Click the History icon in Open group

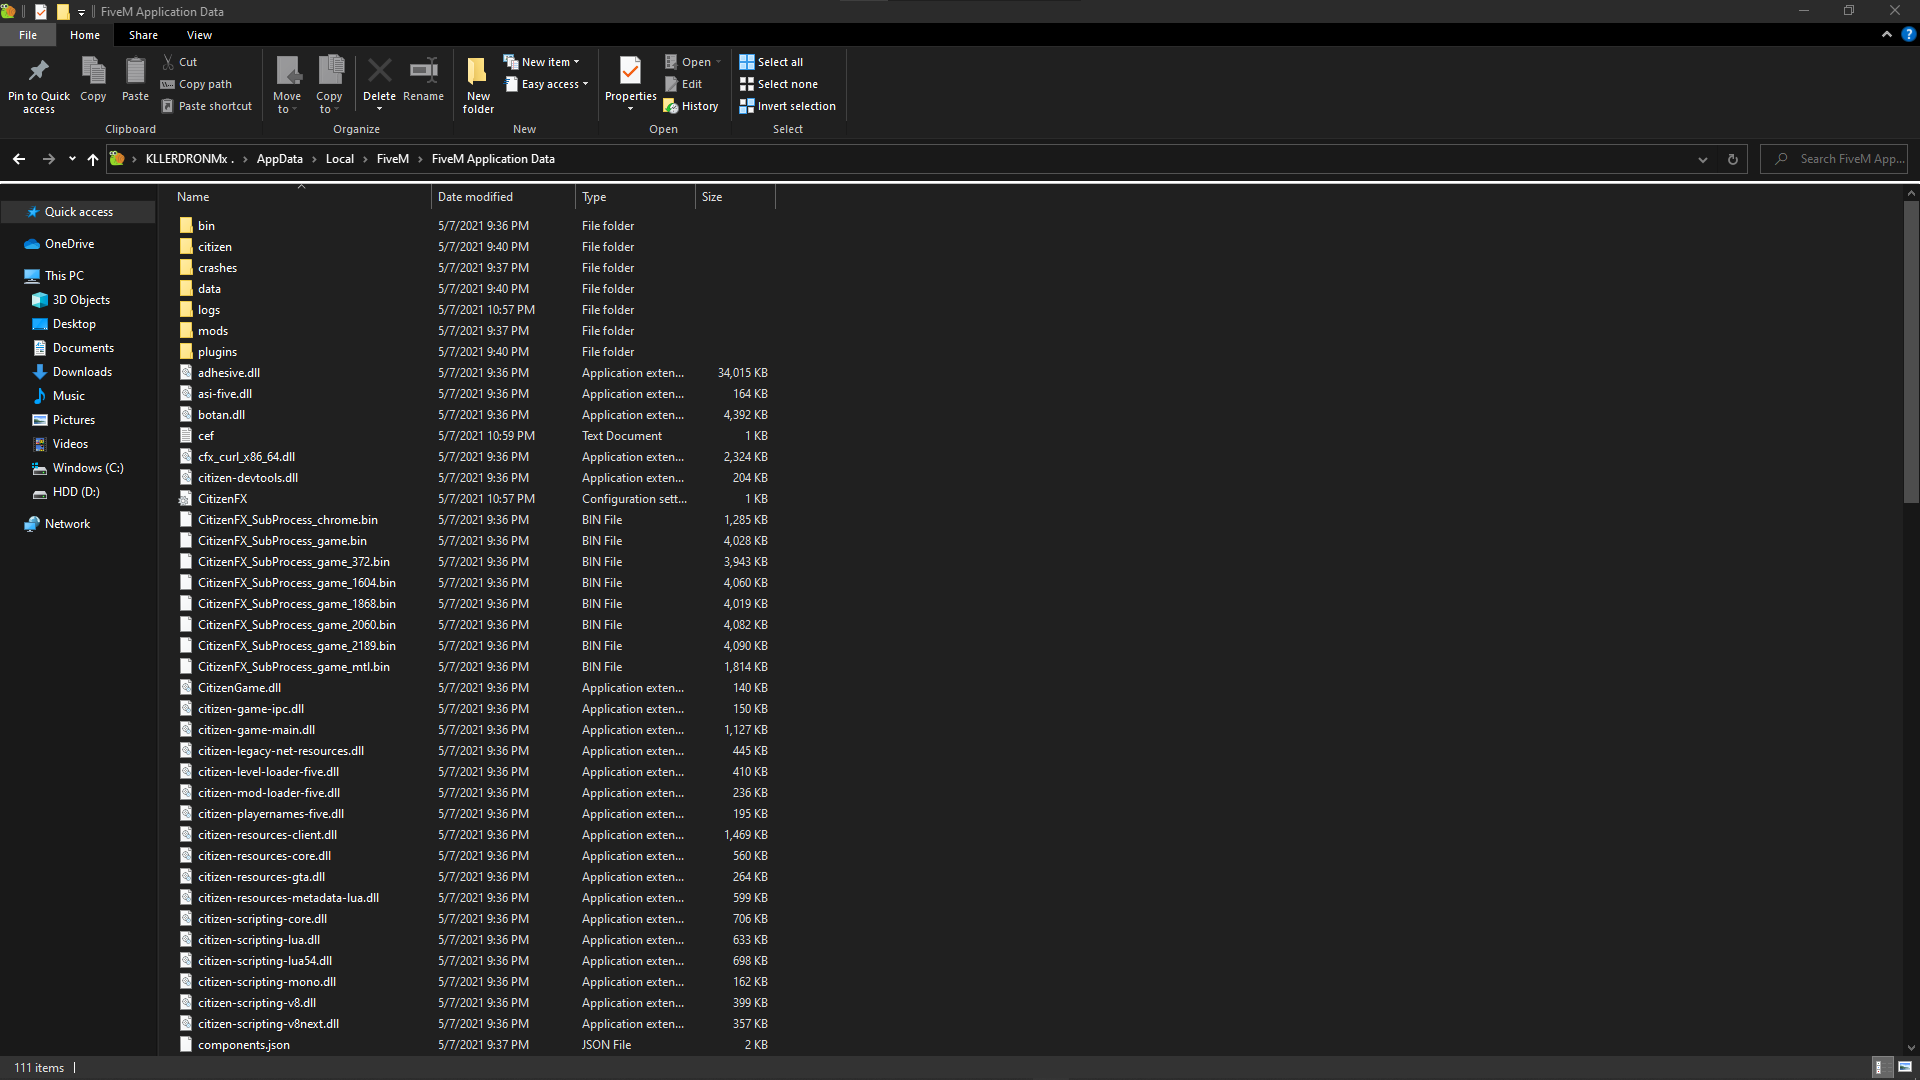pyautogui.click(x=691, y=106)
